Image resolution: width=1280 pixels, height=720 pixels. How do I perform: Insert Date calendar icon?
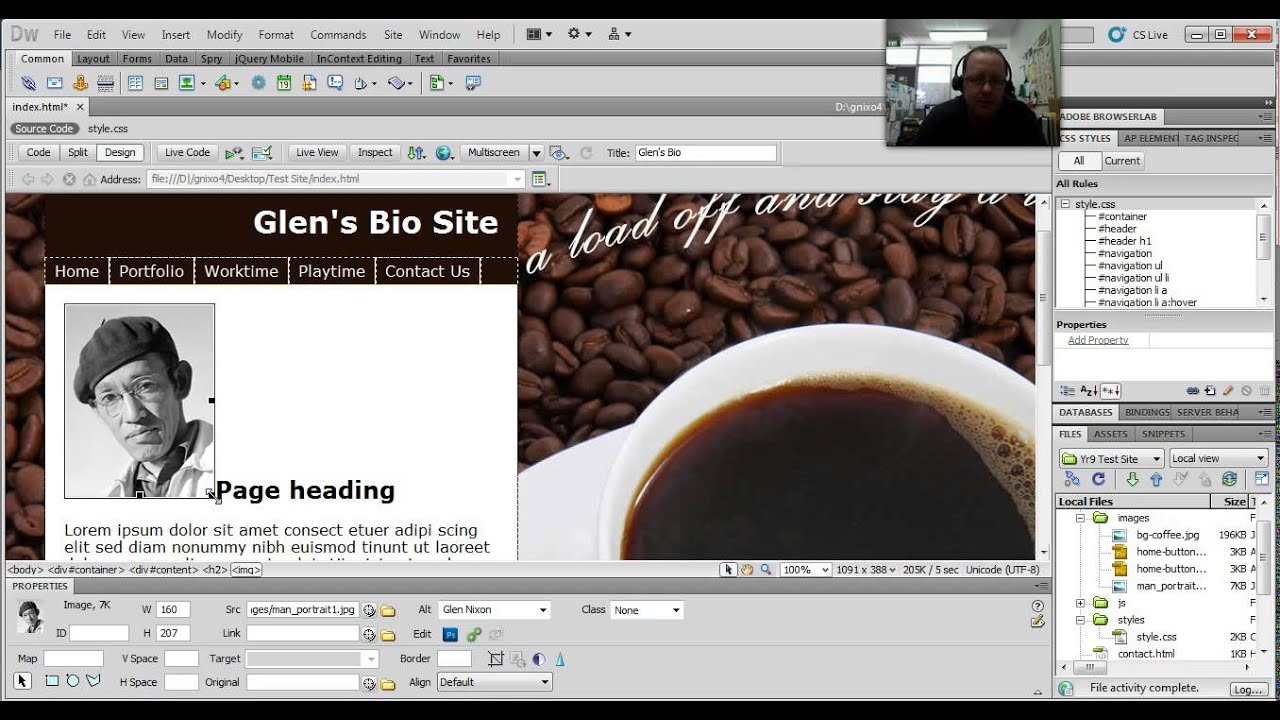[x=284, y=83]
